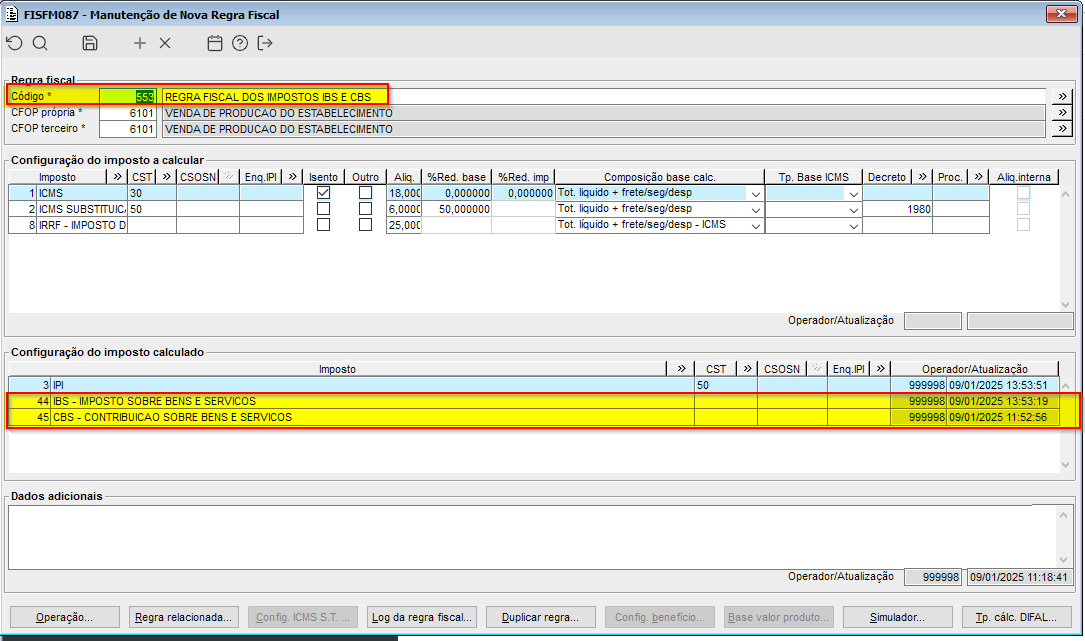Open help question mark icon

239,43
